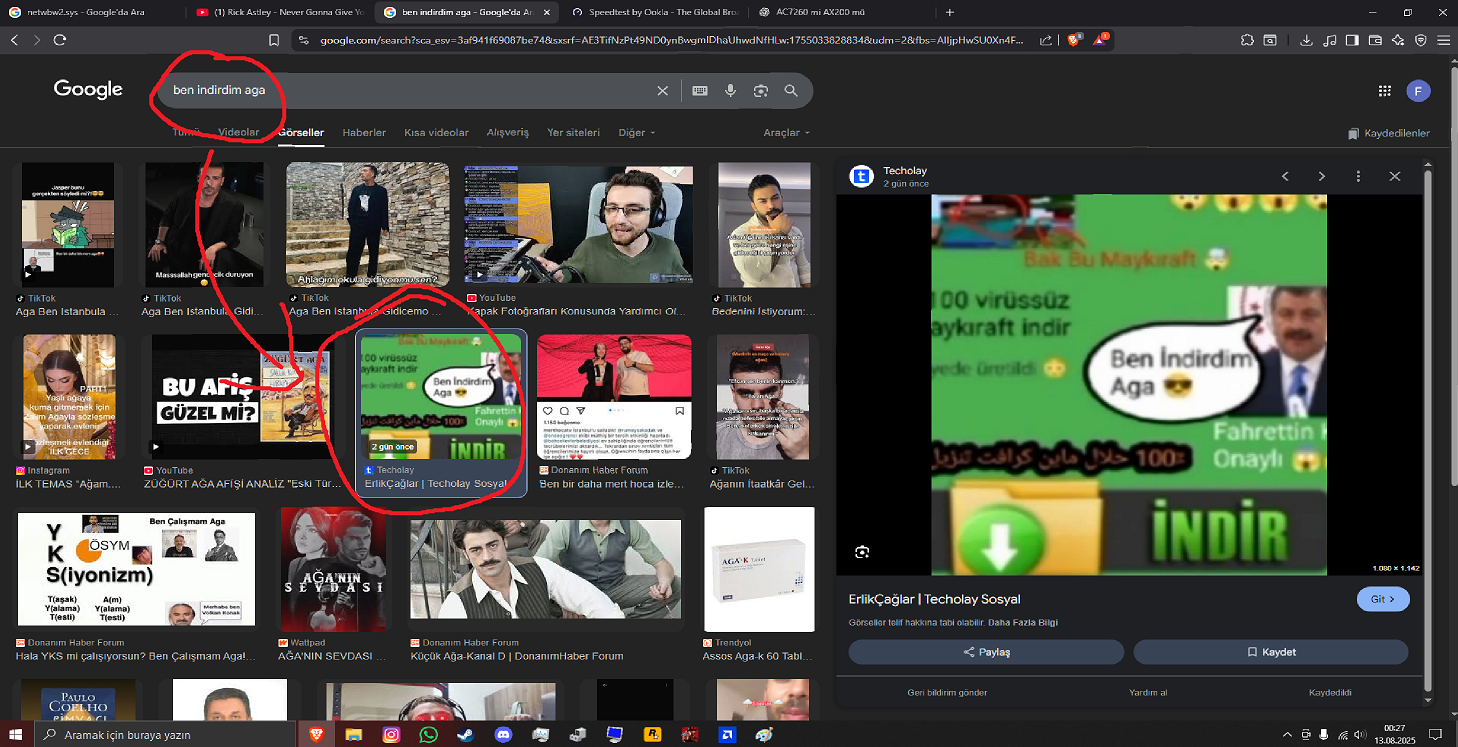Screen dimensions: 1458x747
Task: Start voice search with the microphone icon
Action: coord(730,91)
